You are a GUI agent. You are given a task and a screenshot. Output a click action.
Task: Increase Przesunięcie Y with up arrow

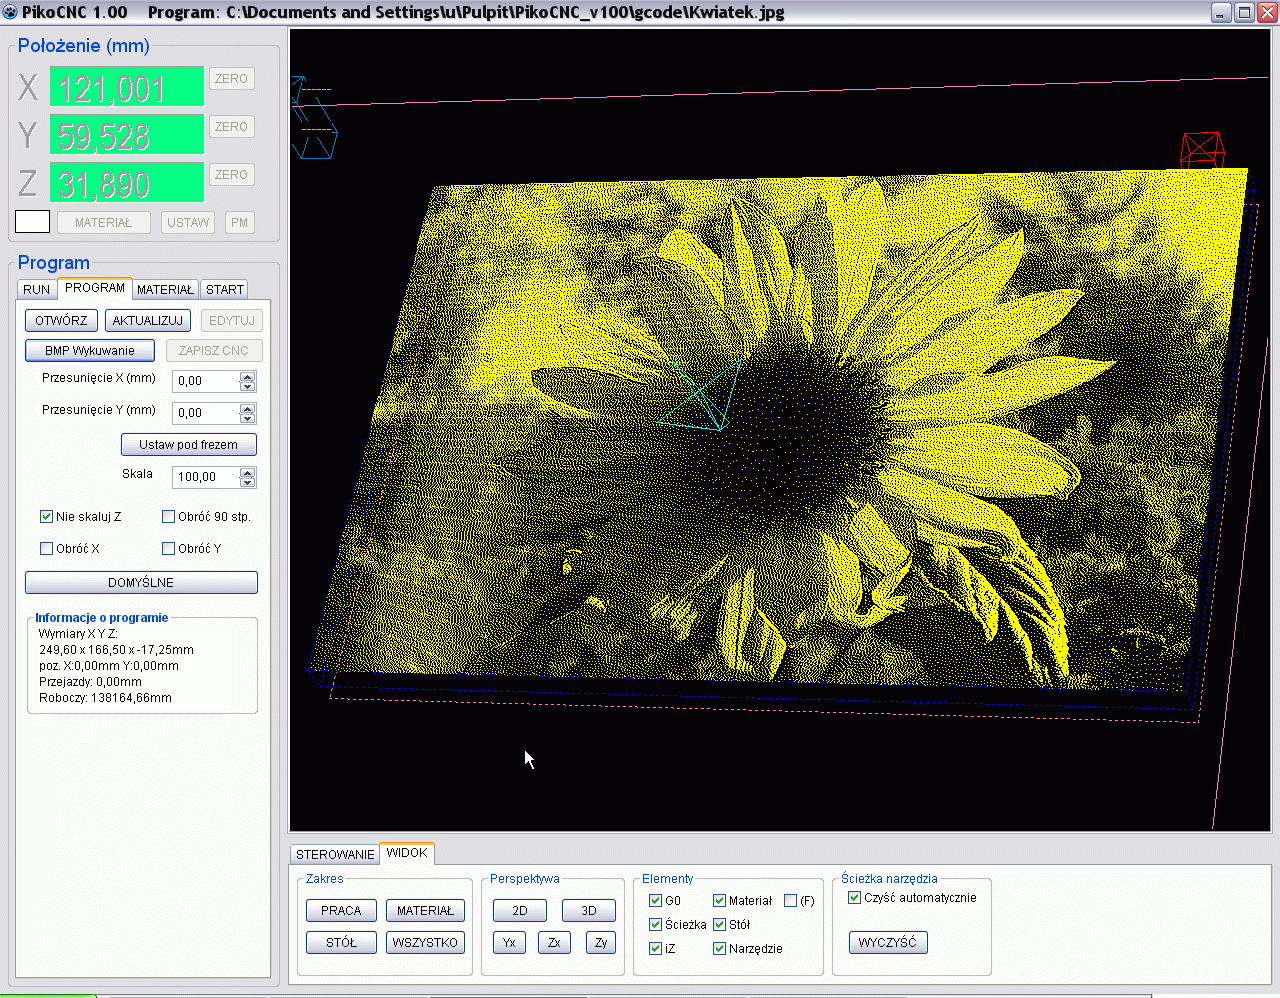pos(248,408)
